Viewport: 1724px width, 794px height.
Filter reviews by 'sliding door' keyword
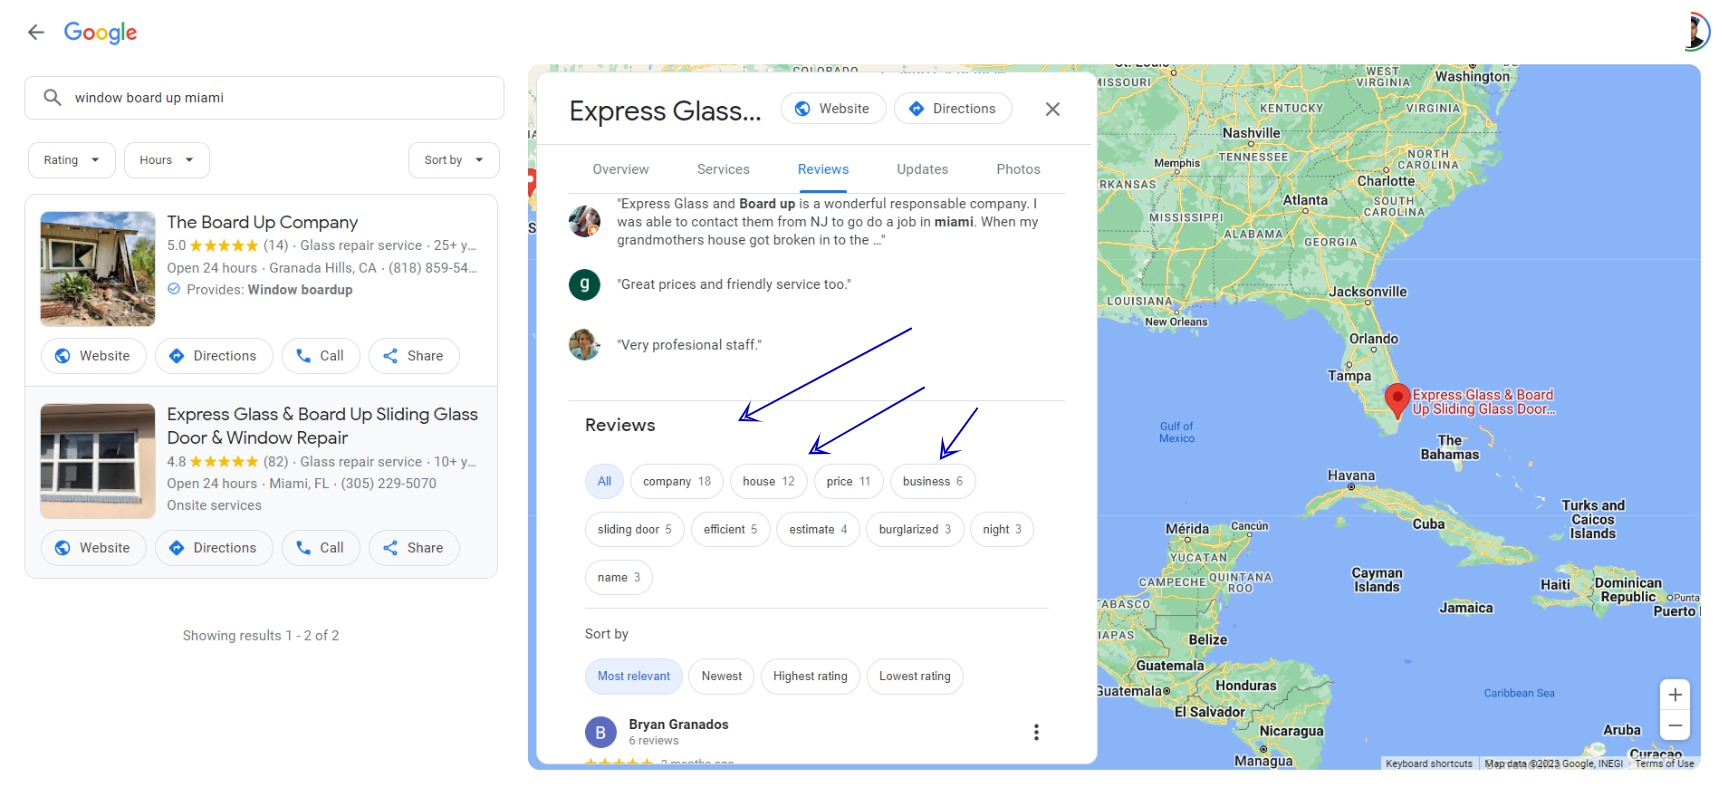(634, 530)
